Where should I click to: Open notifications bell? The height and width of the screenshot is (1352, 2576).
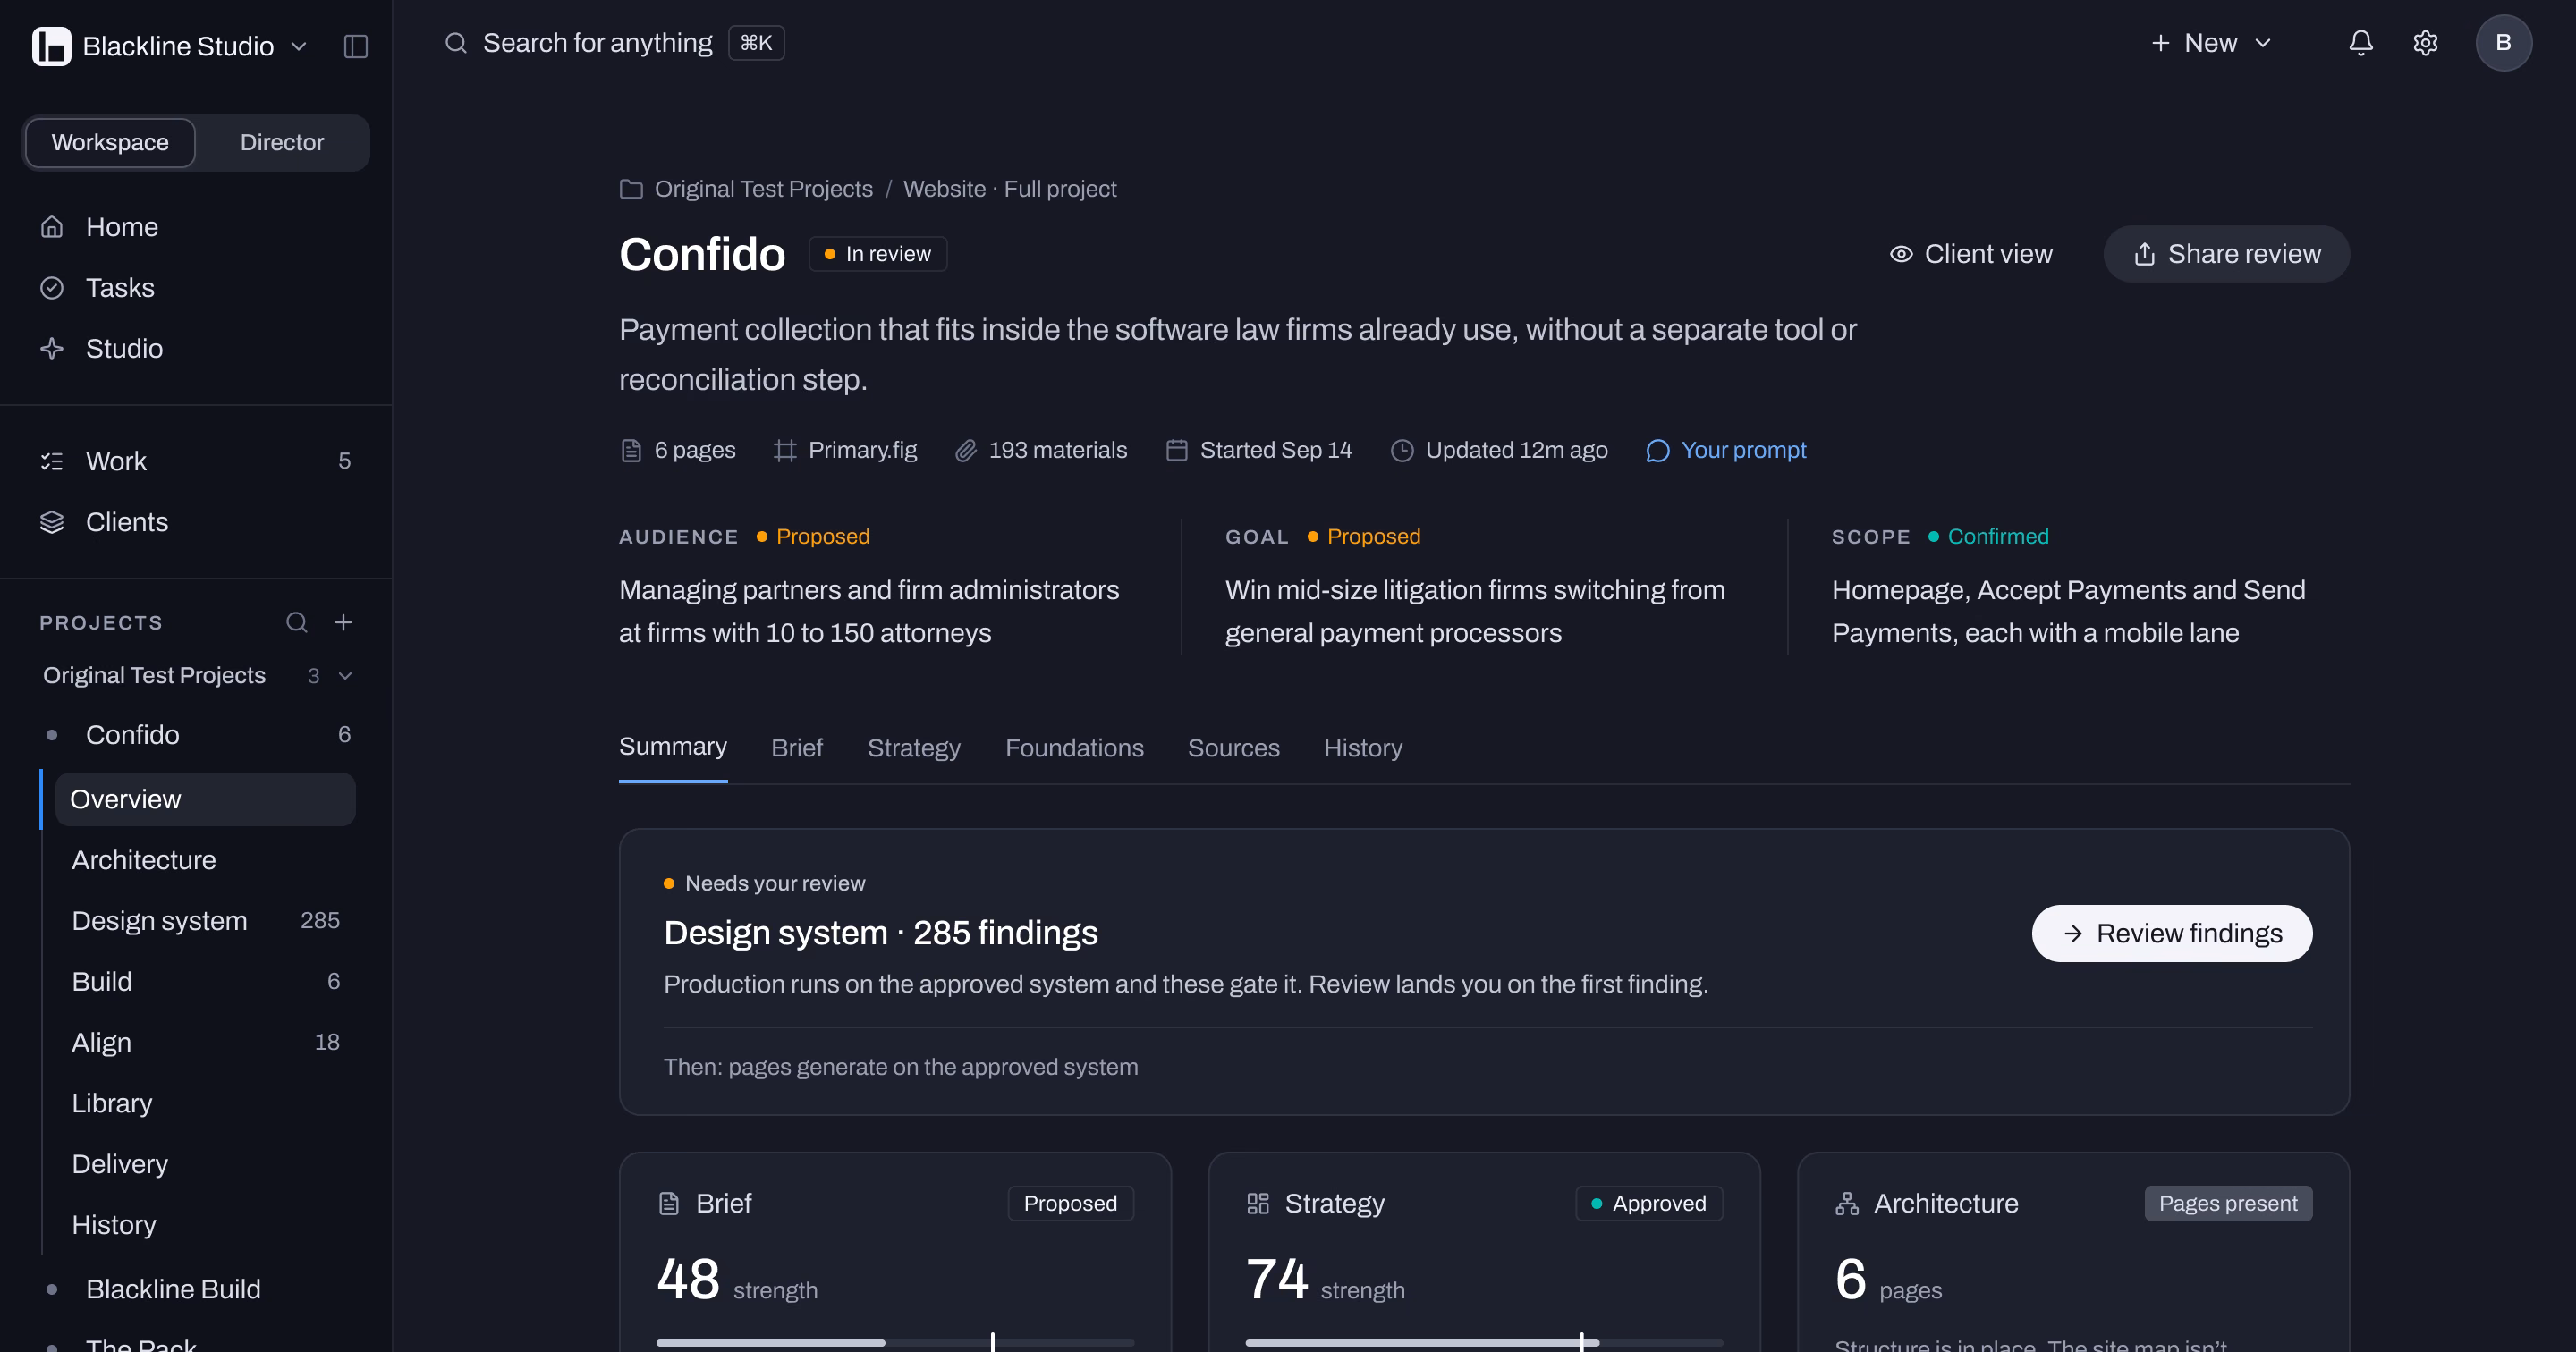coord(2361,43)
